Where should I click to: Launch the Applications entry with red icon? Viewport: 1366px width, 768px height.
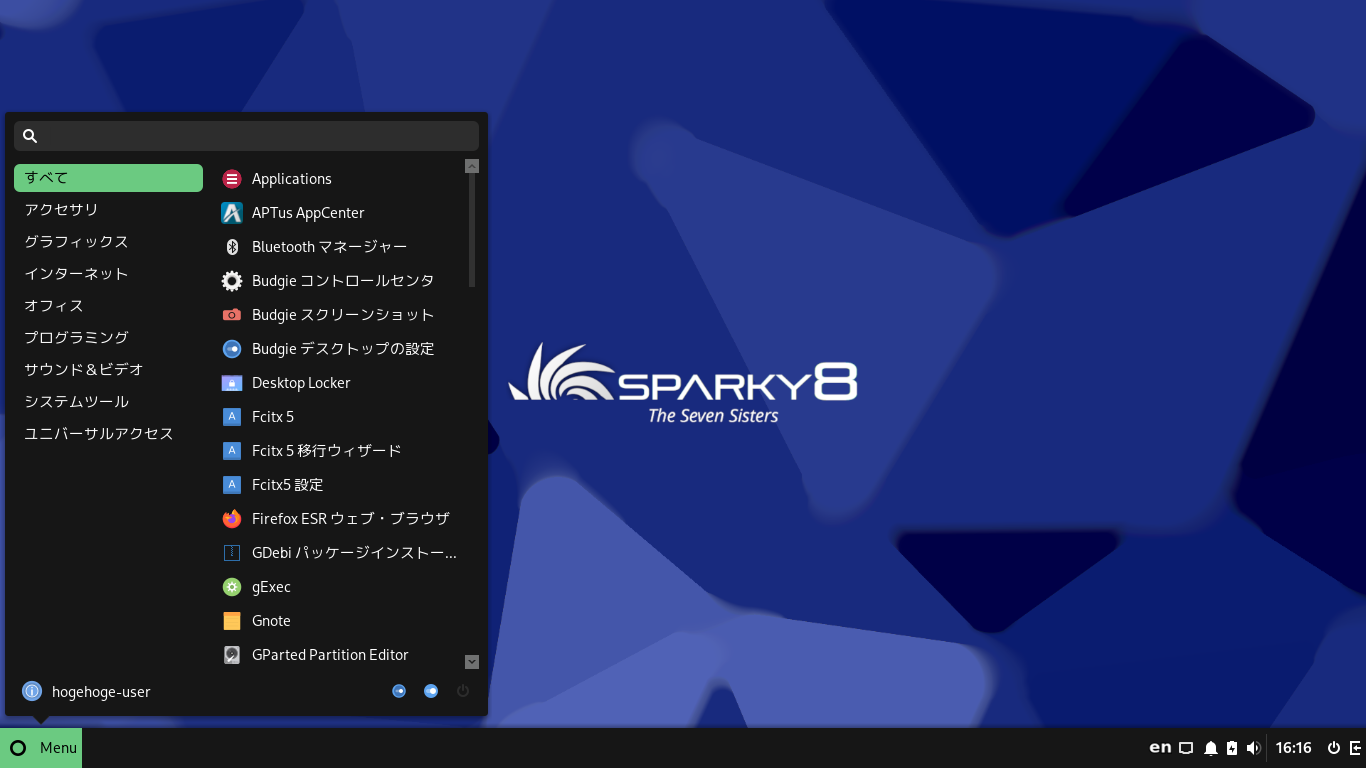click(338, 179)
